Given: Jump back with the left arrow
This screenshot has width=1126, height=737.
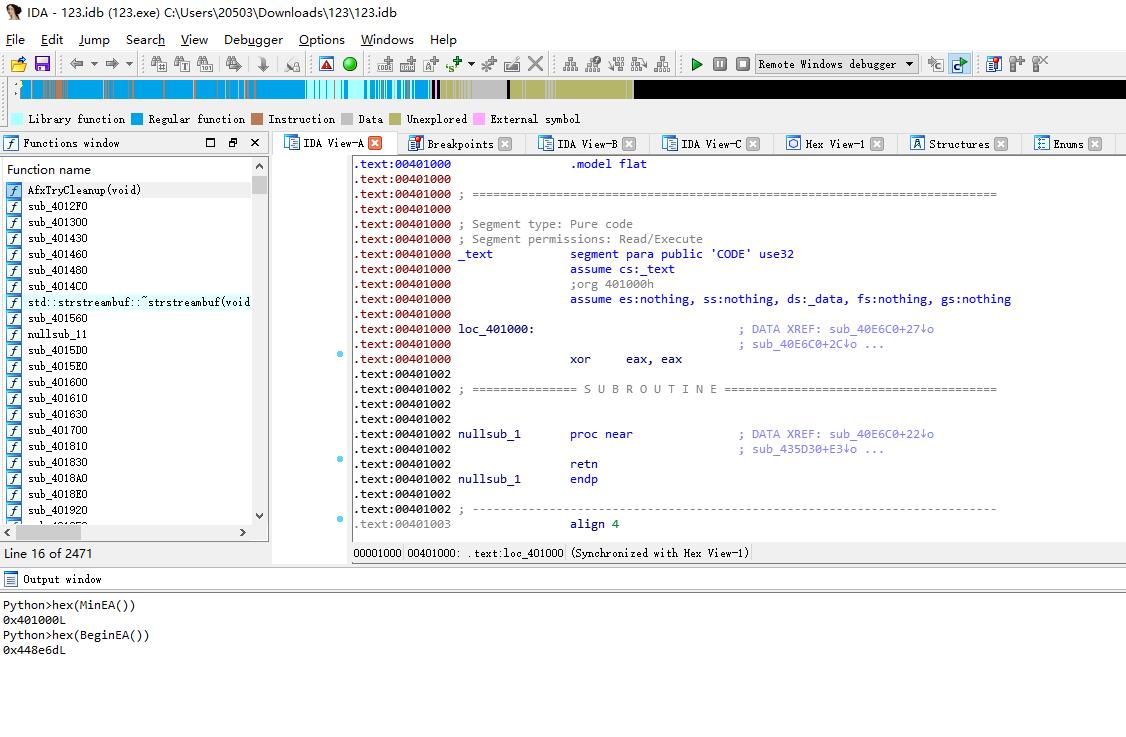Looking at the screenshot, I should pyautogui.click(x=76, y=64).
